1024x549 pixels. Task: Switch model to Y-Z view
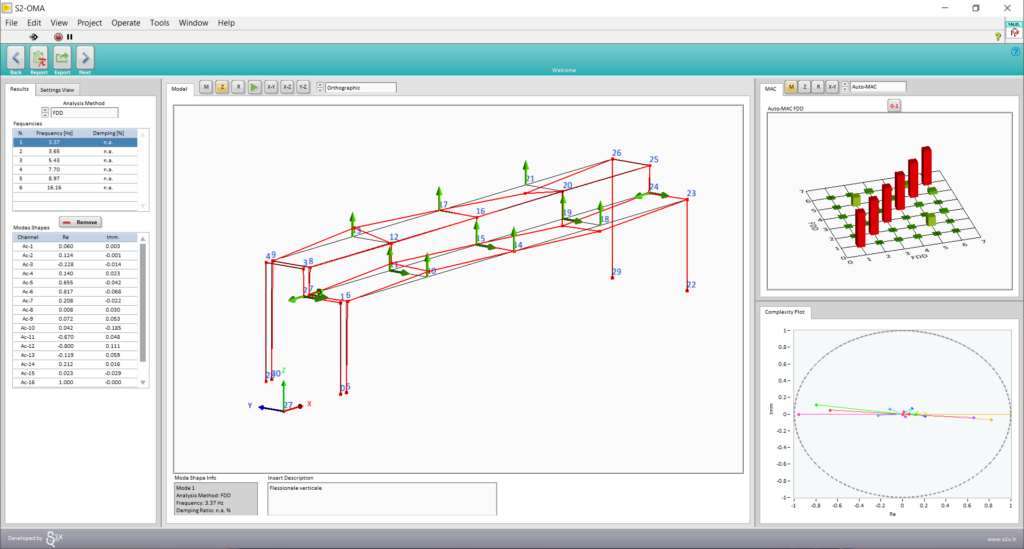pyautogui.click(x=303, y=87)
